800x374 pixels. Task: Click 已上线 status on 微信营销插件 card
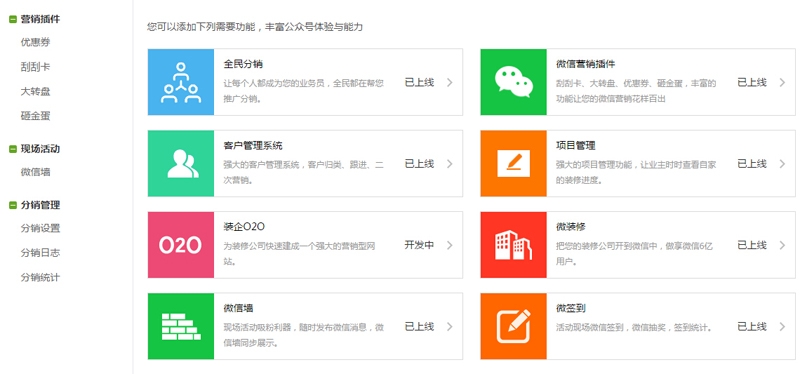pos(752,82)
